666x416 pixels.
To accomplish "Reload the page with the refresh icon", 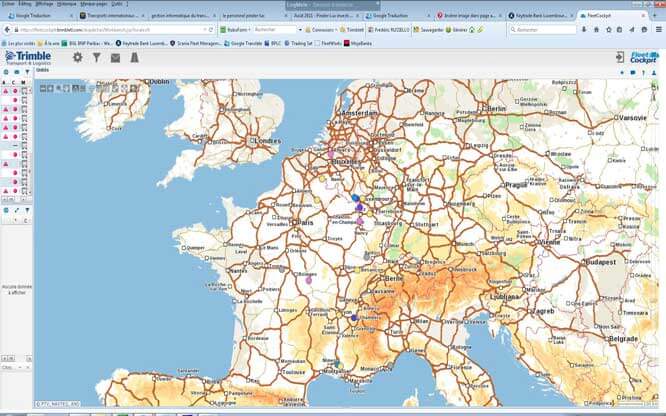I will click(x=211, y=30).
